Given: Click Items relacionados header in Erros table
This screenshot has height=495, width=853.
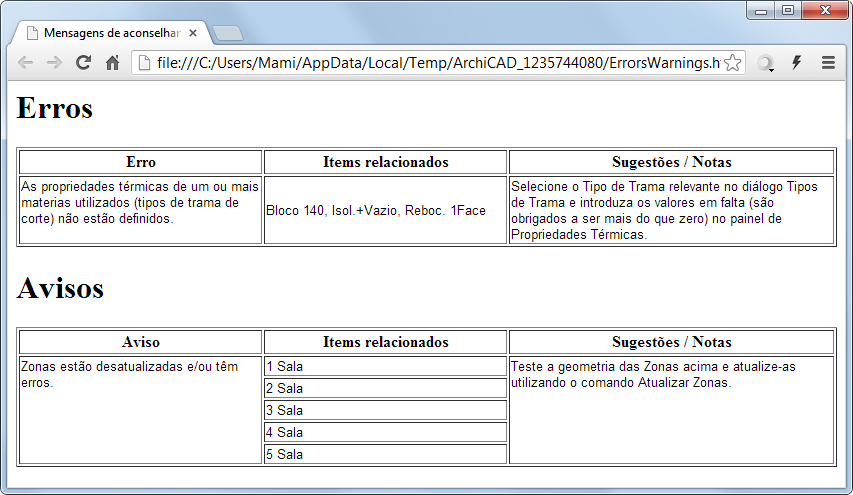Looking at the screenshot, I should coord(386,162).
